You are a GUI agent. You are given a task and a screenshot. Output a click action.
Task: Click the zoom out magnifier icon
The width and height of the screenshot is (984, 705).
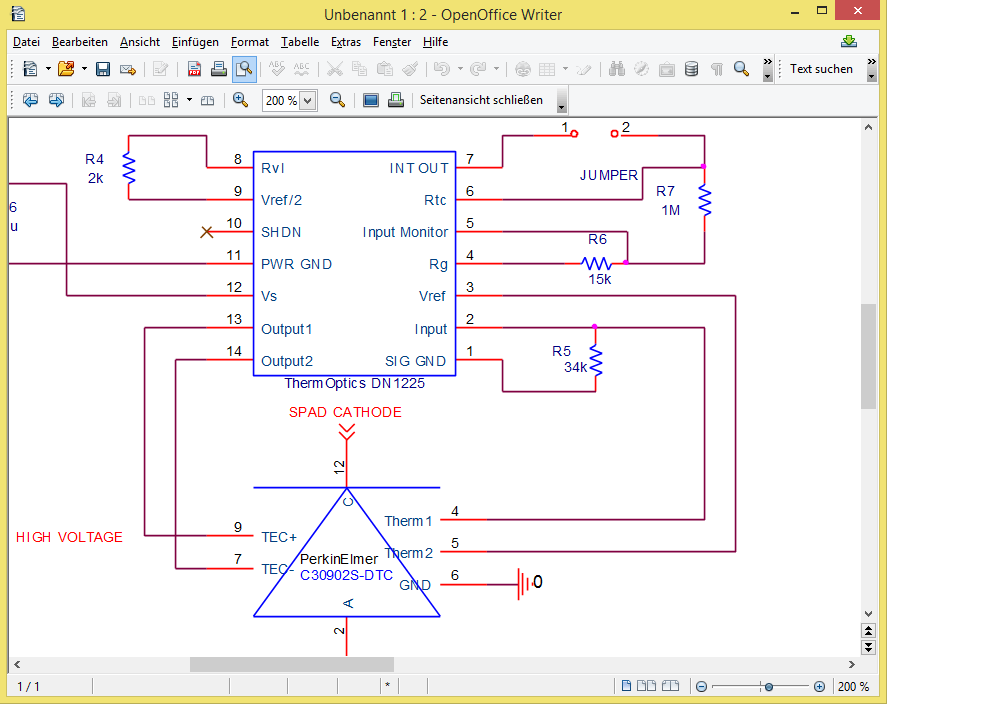coord(337,100)
